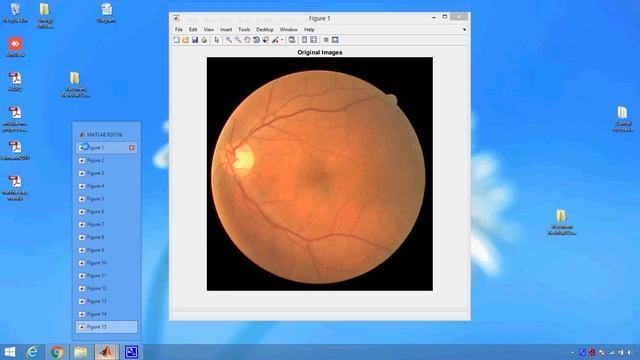The height and width of the screenshot is (360, 640).
Task: Select Figure 6 in the taskbar window list
Action: 107,211
